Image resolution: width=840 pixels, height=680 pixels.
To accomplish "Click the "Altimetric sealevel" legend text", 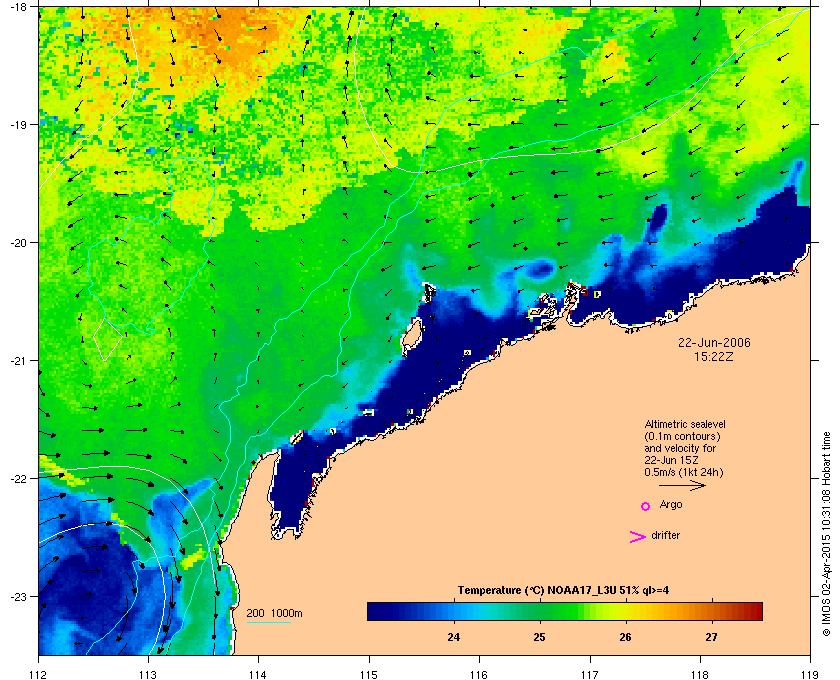I will (x=685, y=424).
